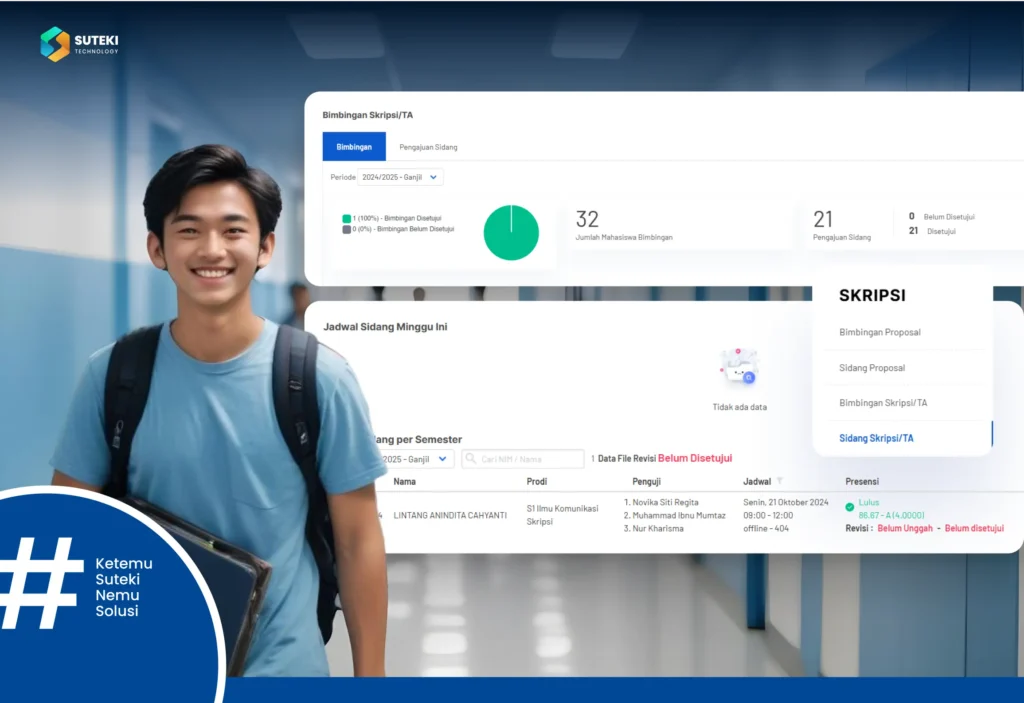Click the pie chart showing Bimbingan Disetujui
Screen dimensions: 1024x703
coord(511,231)
